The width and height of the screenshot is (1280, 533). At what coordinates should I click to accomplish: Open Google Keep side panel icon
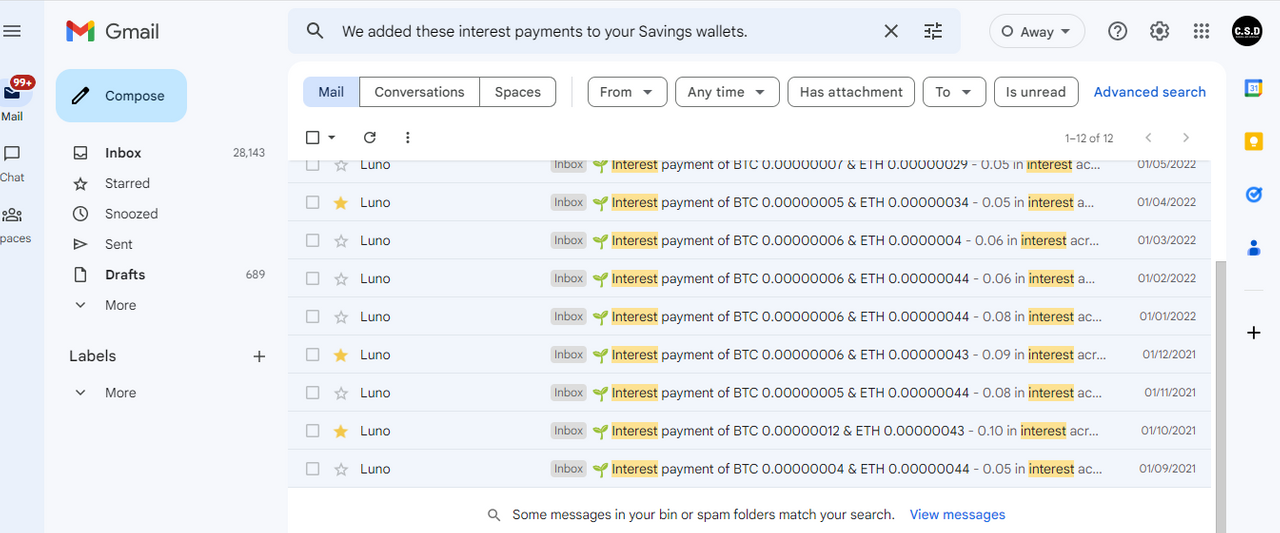(1254, 141)
